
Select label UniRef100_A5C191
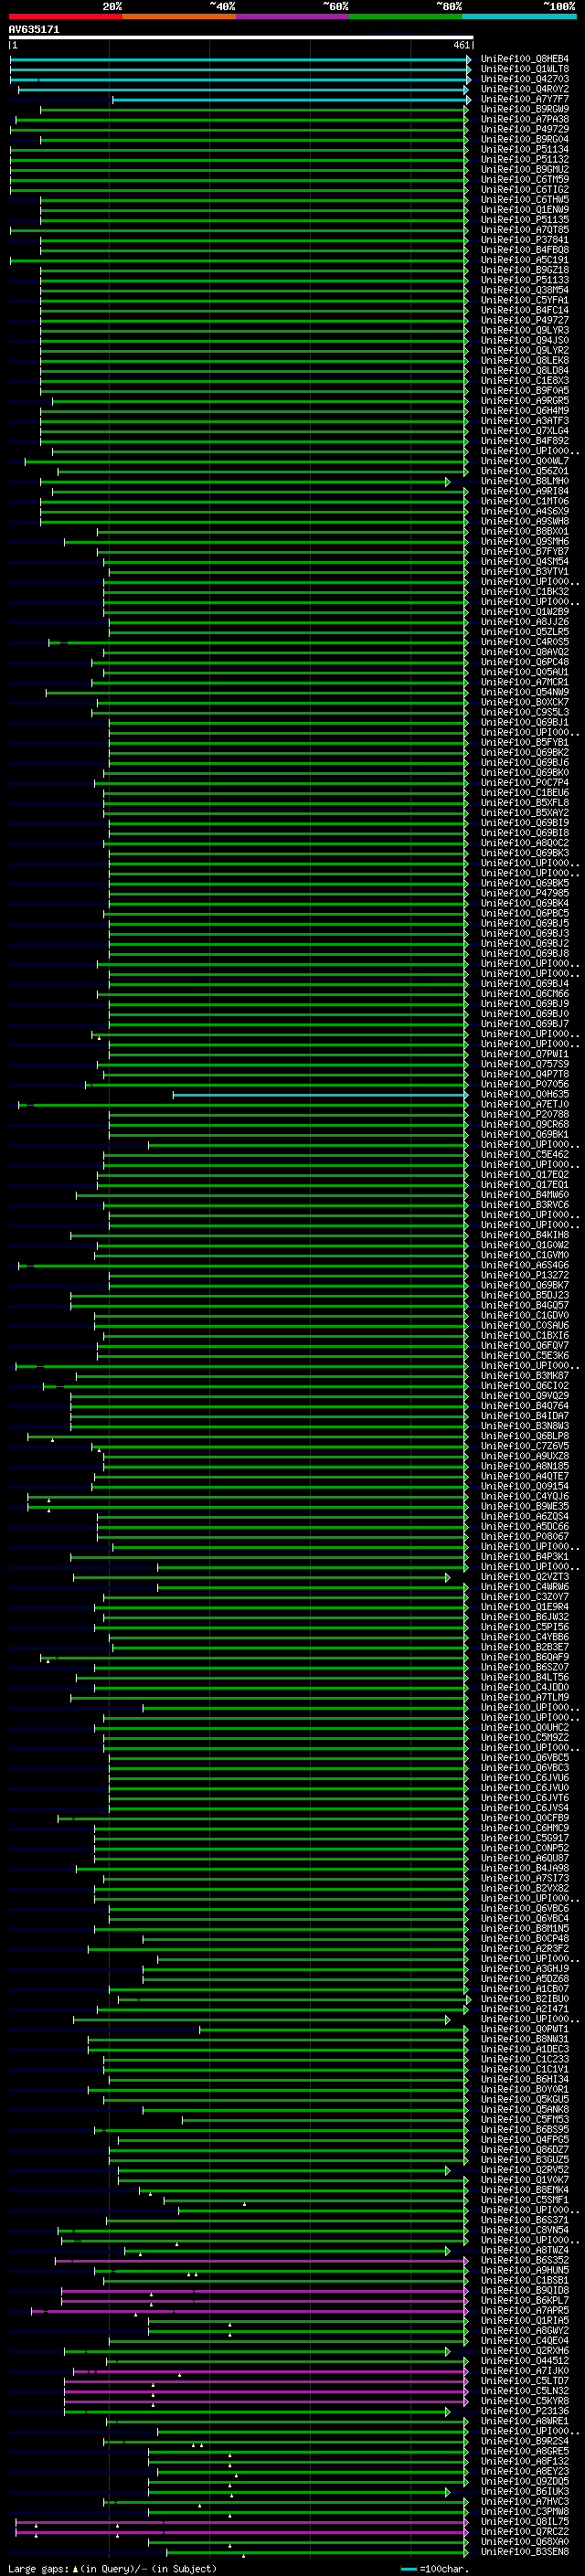[x=525, y=260]
